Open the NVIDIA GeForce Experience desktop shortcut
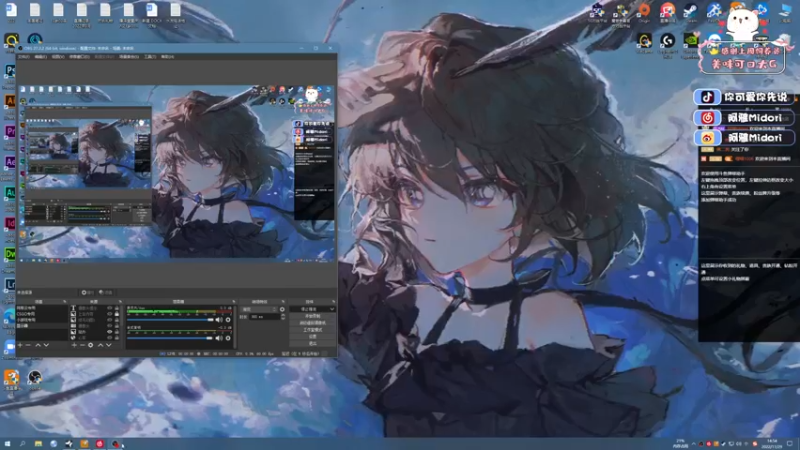Viewport: 800px width, 450px height. pos(690,43)
